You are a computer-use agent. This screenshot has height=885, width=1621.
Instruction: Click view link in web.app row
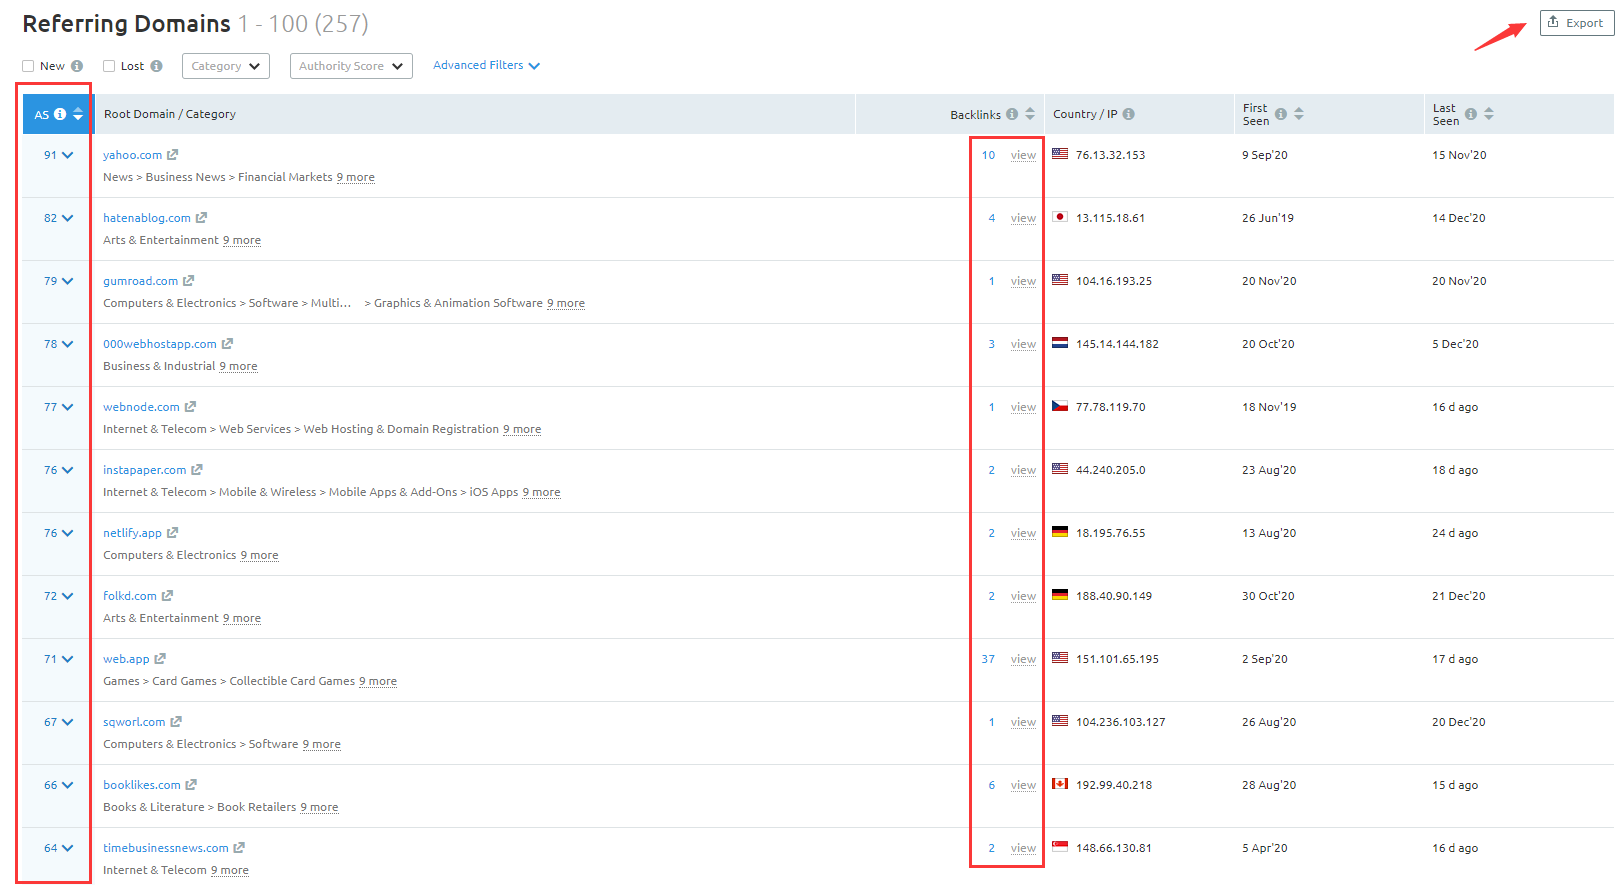(x=1022, y=659)
